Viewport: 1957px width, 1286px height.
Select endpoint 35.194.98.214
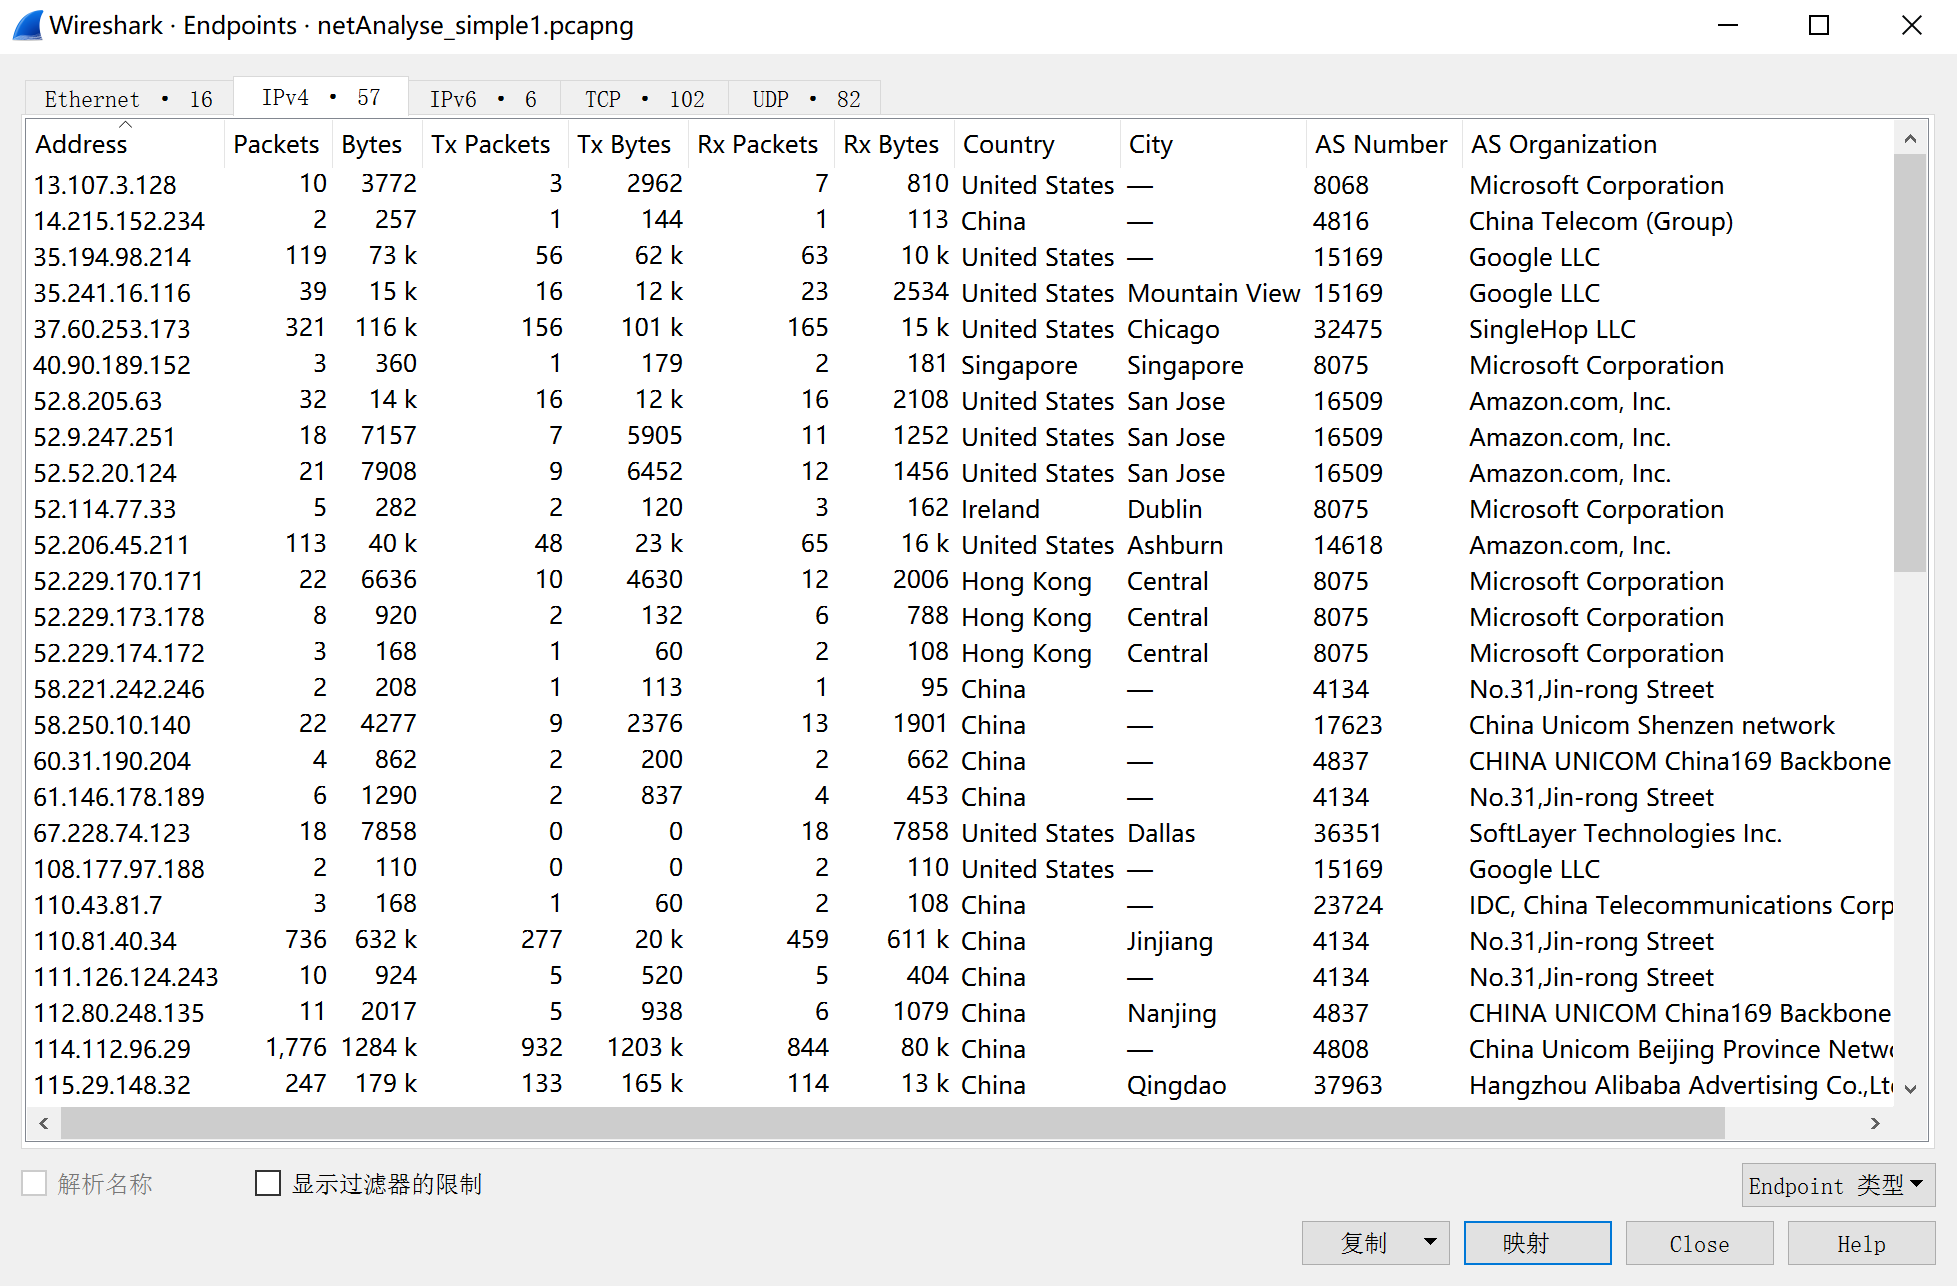point(960,257)
